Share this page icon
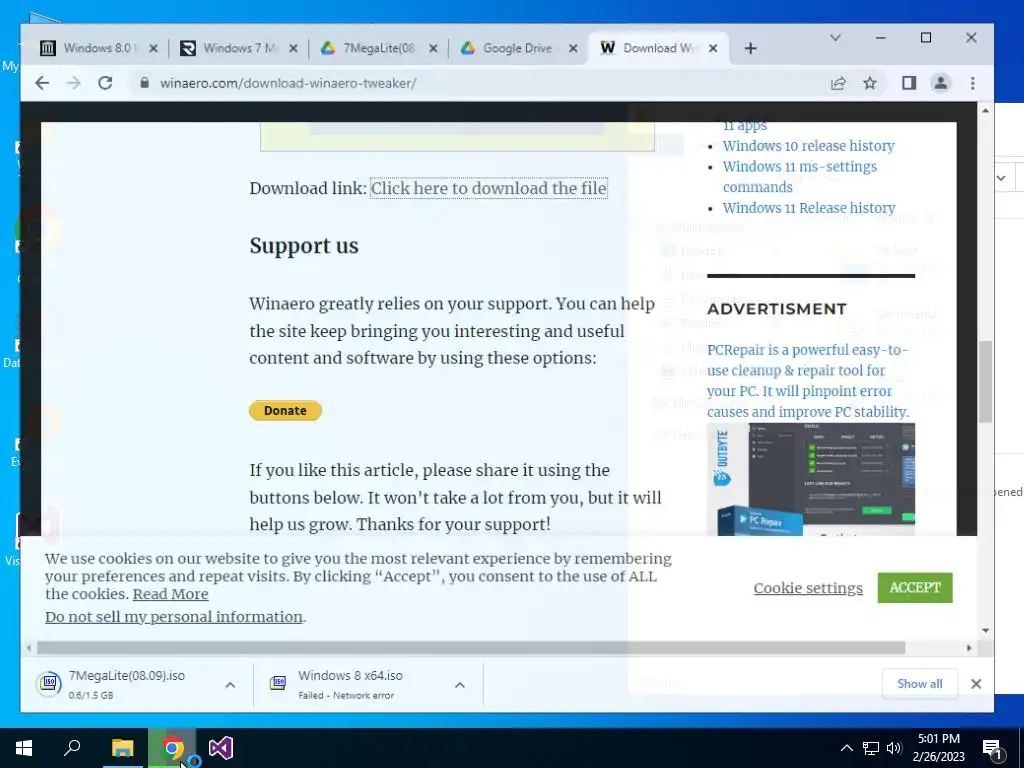 click(x=838, y=83)
